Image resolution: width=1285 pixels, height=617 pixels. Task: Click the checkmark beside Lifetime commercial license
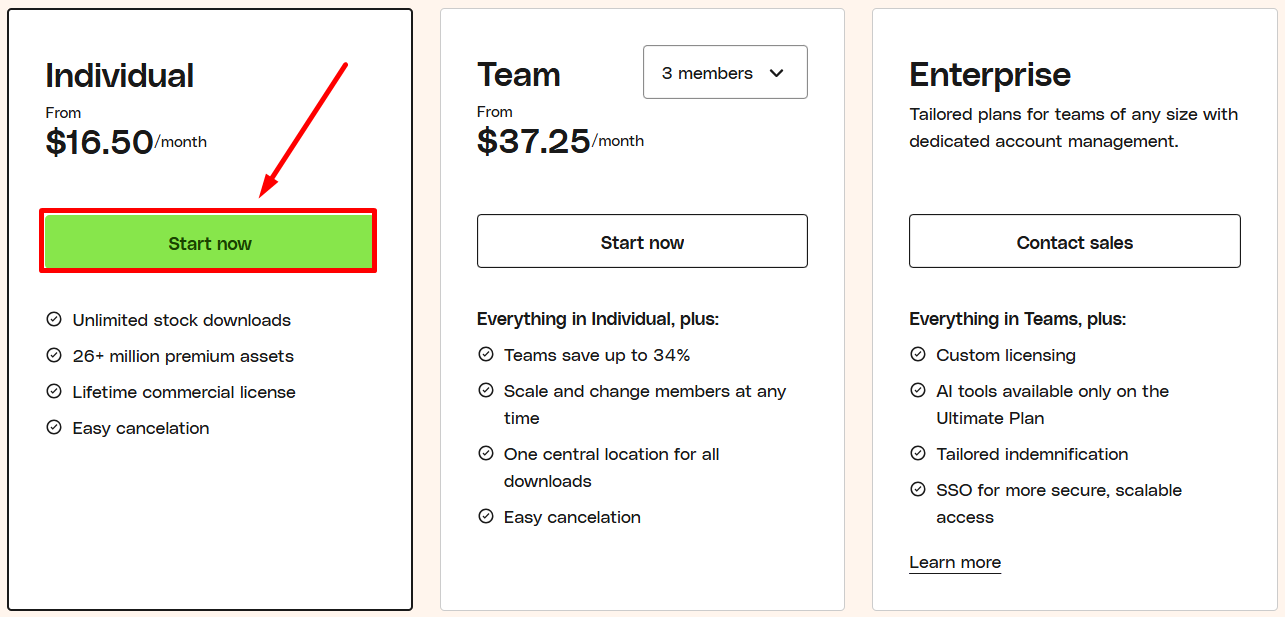(53, 392)
